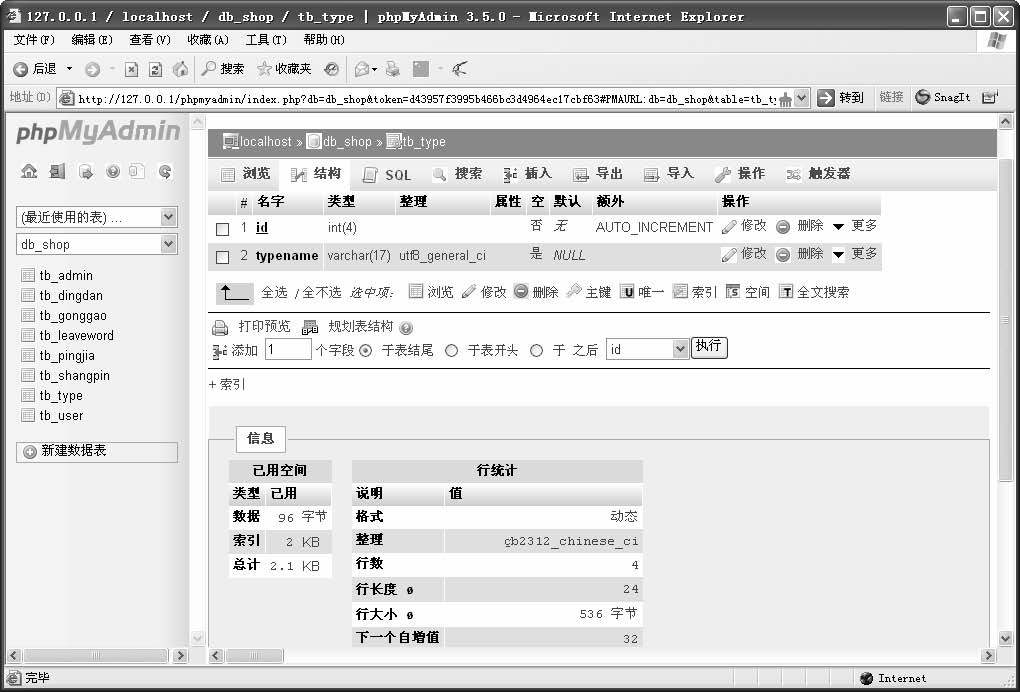Open the query window icon in sidebar
Image resolution: width=1020 pixels, height=692 pixels.
(85, 172)
